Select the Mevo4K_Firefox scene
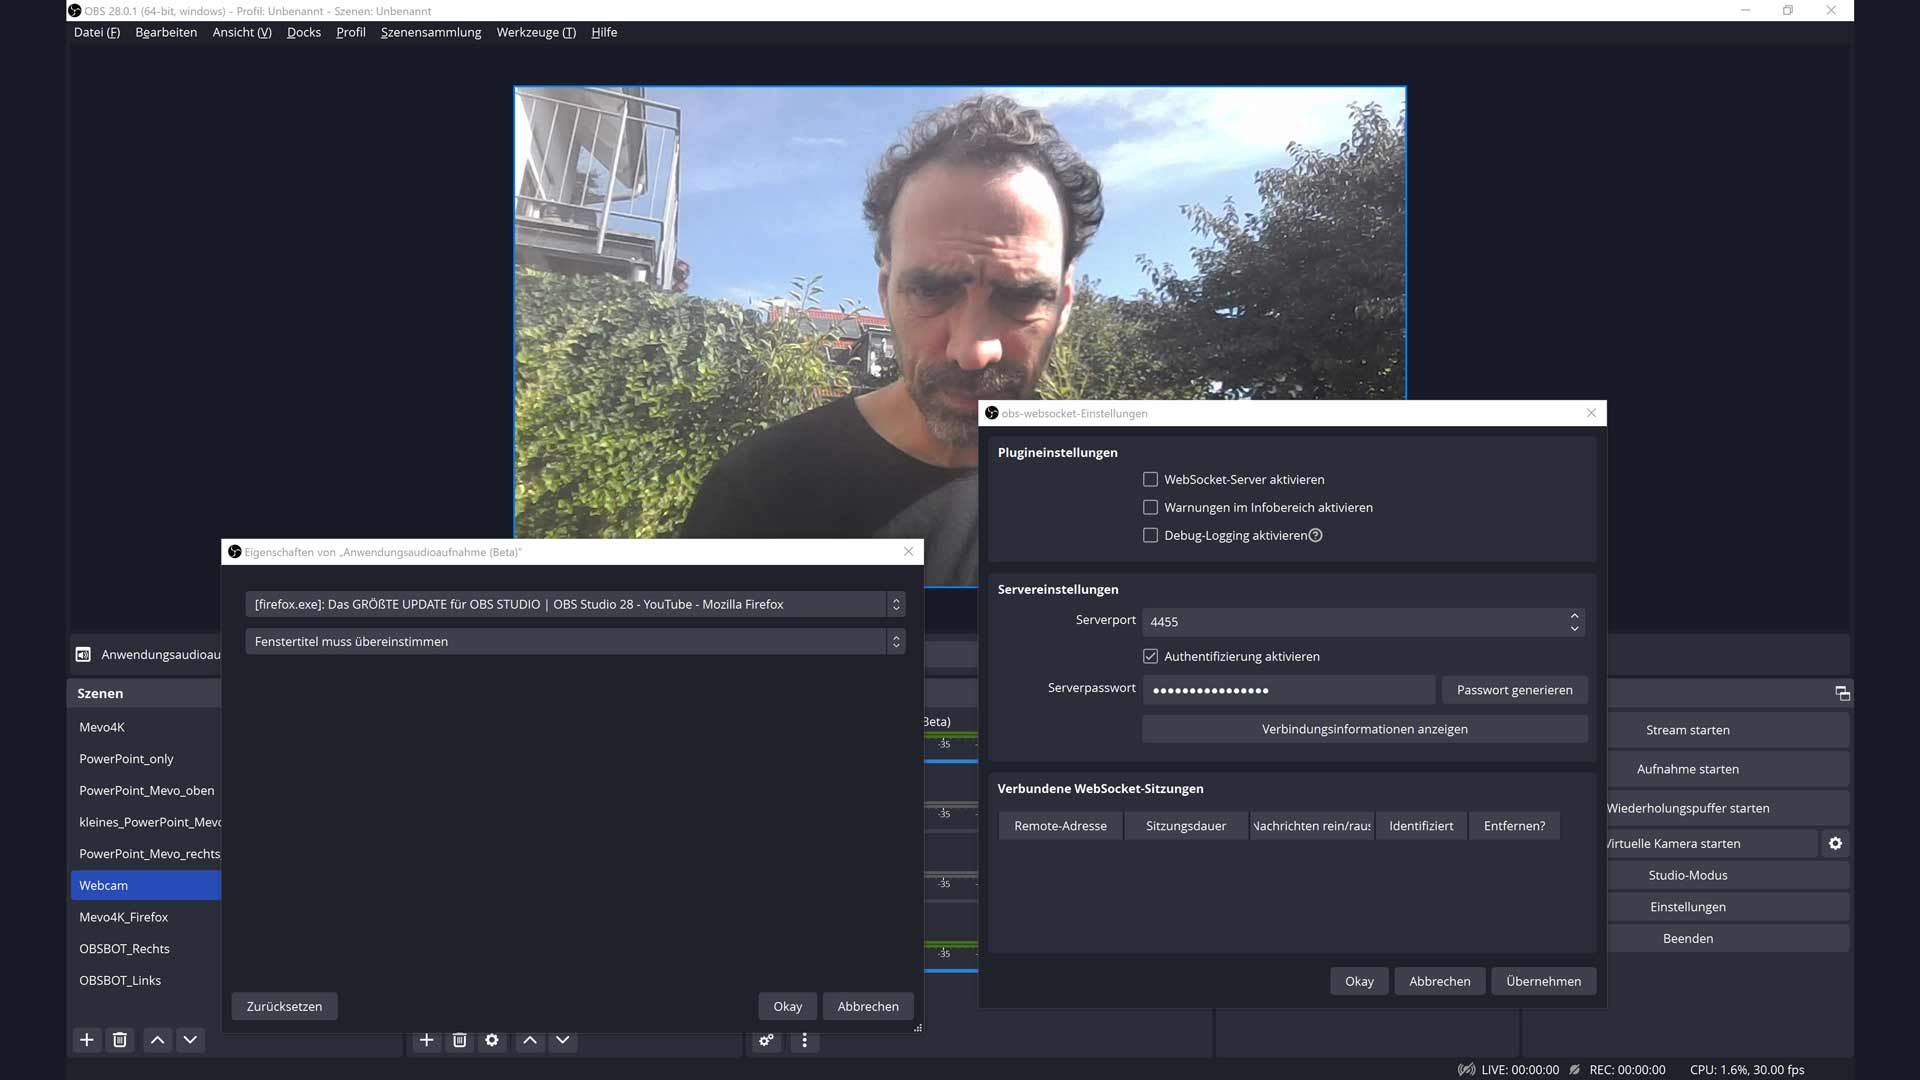Image resolution: width=1920 pixels, height=1080 pixels. pyautogui.click(x=124, y=916)
